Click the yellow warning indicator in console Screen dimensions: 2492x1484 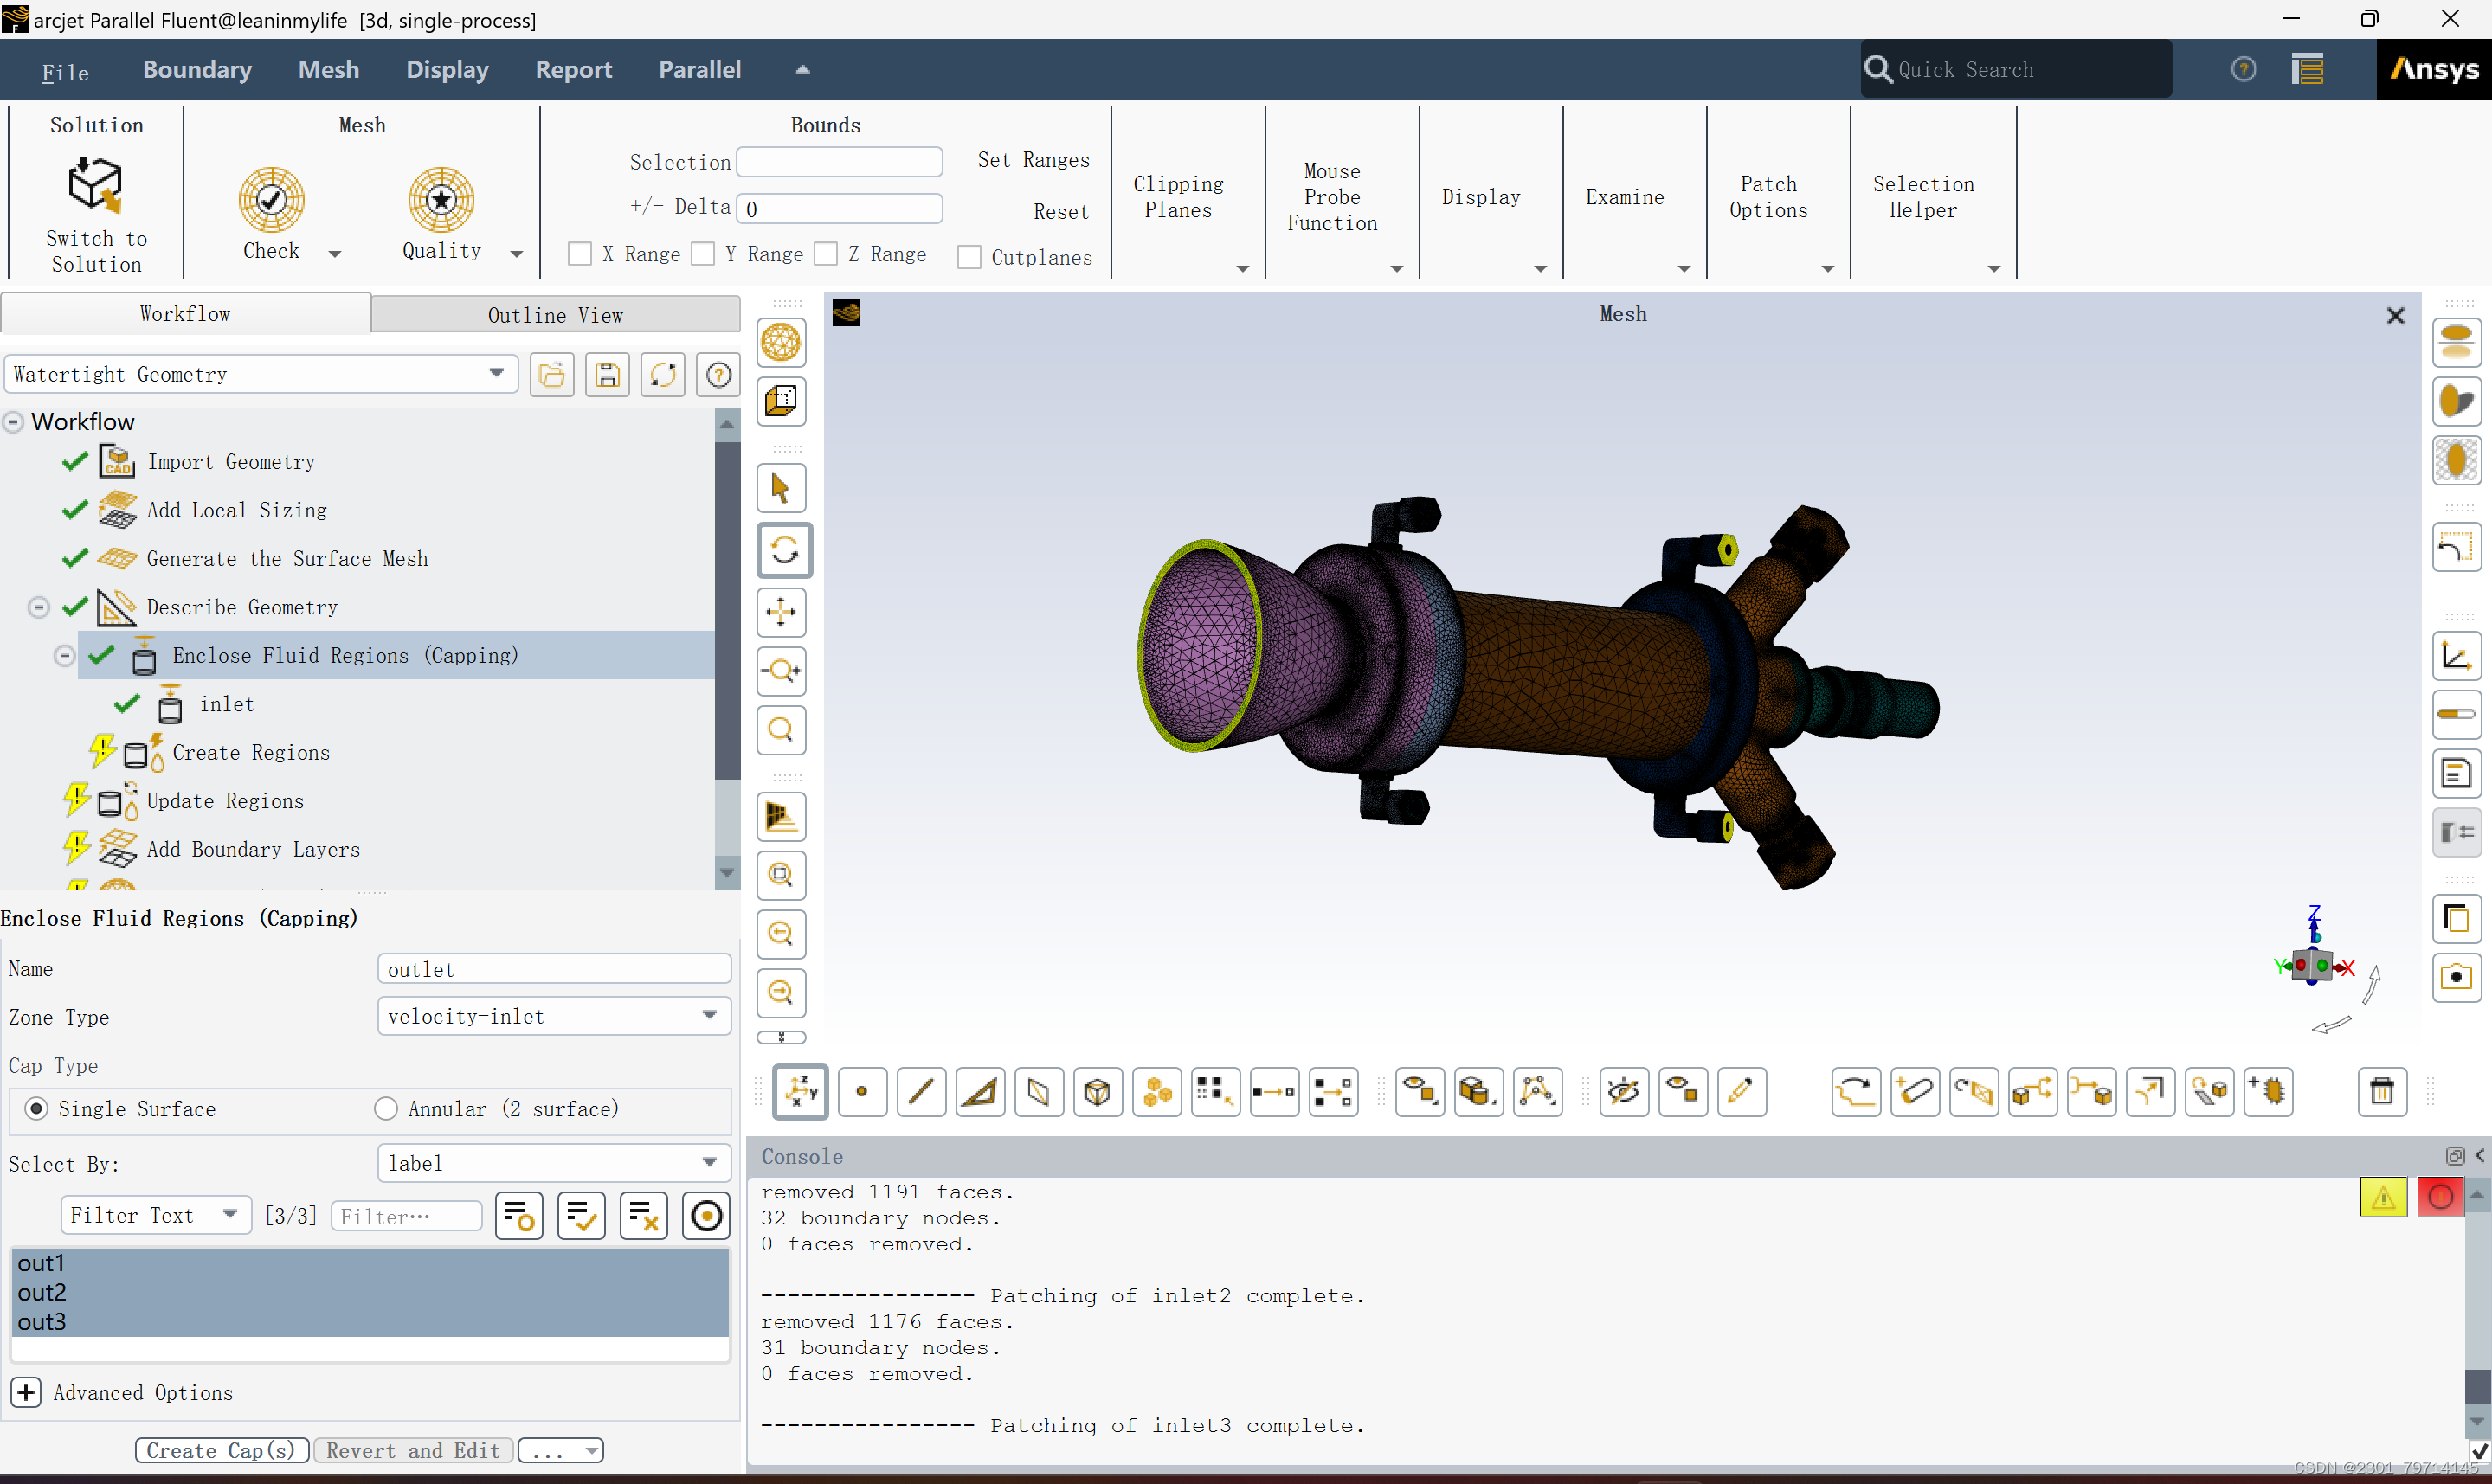coord(2383,1197)
